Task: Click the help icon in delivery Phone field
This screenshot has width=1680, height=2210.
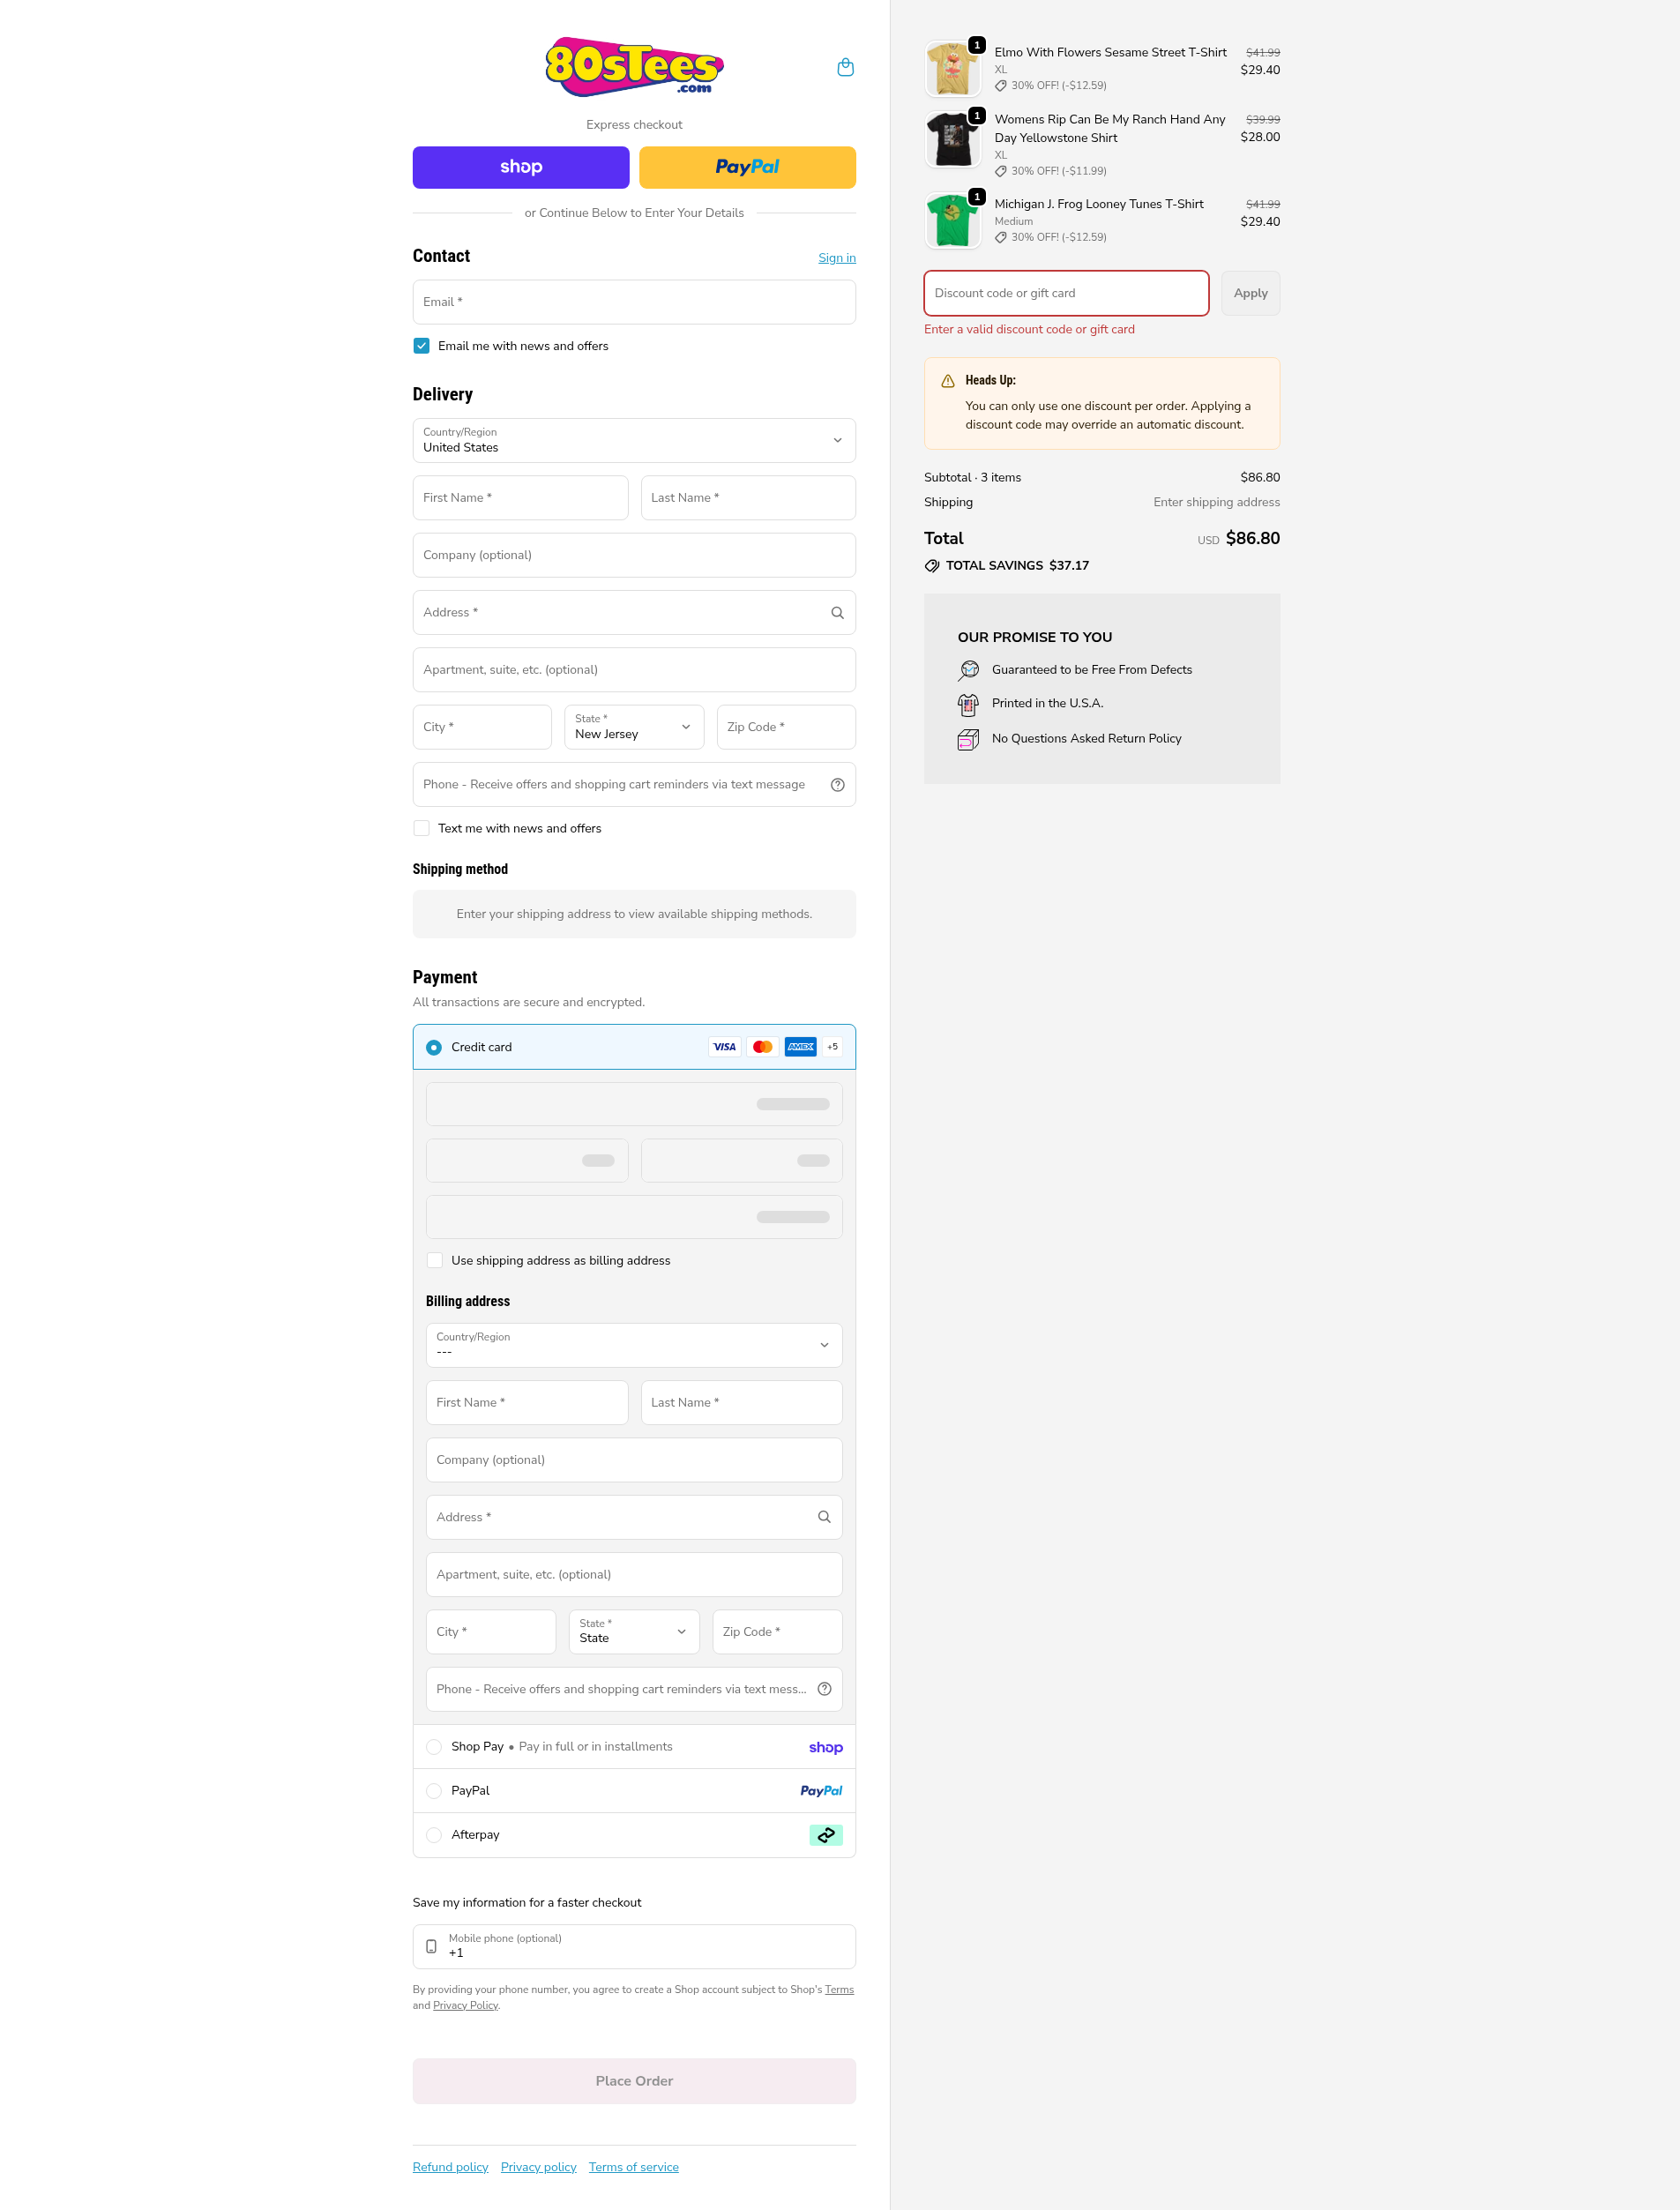Action: [x=837, y=785]
